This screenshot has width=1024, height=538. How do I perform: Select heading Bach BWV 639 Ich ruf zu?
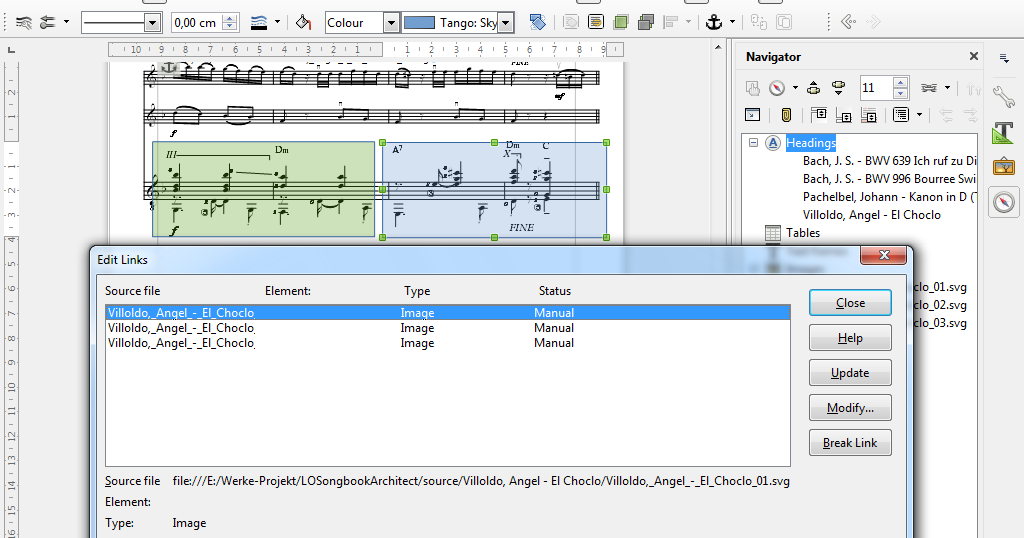889,161
